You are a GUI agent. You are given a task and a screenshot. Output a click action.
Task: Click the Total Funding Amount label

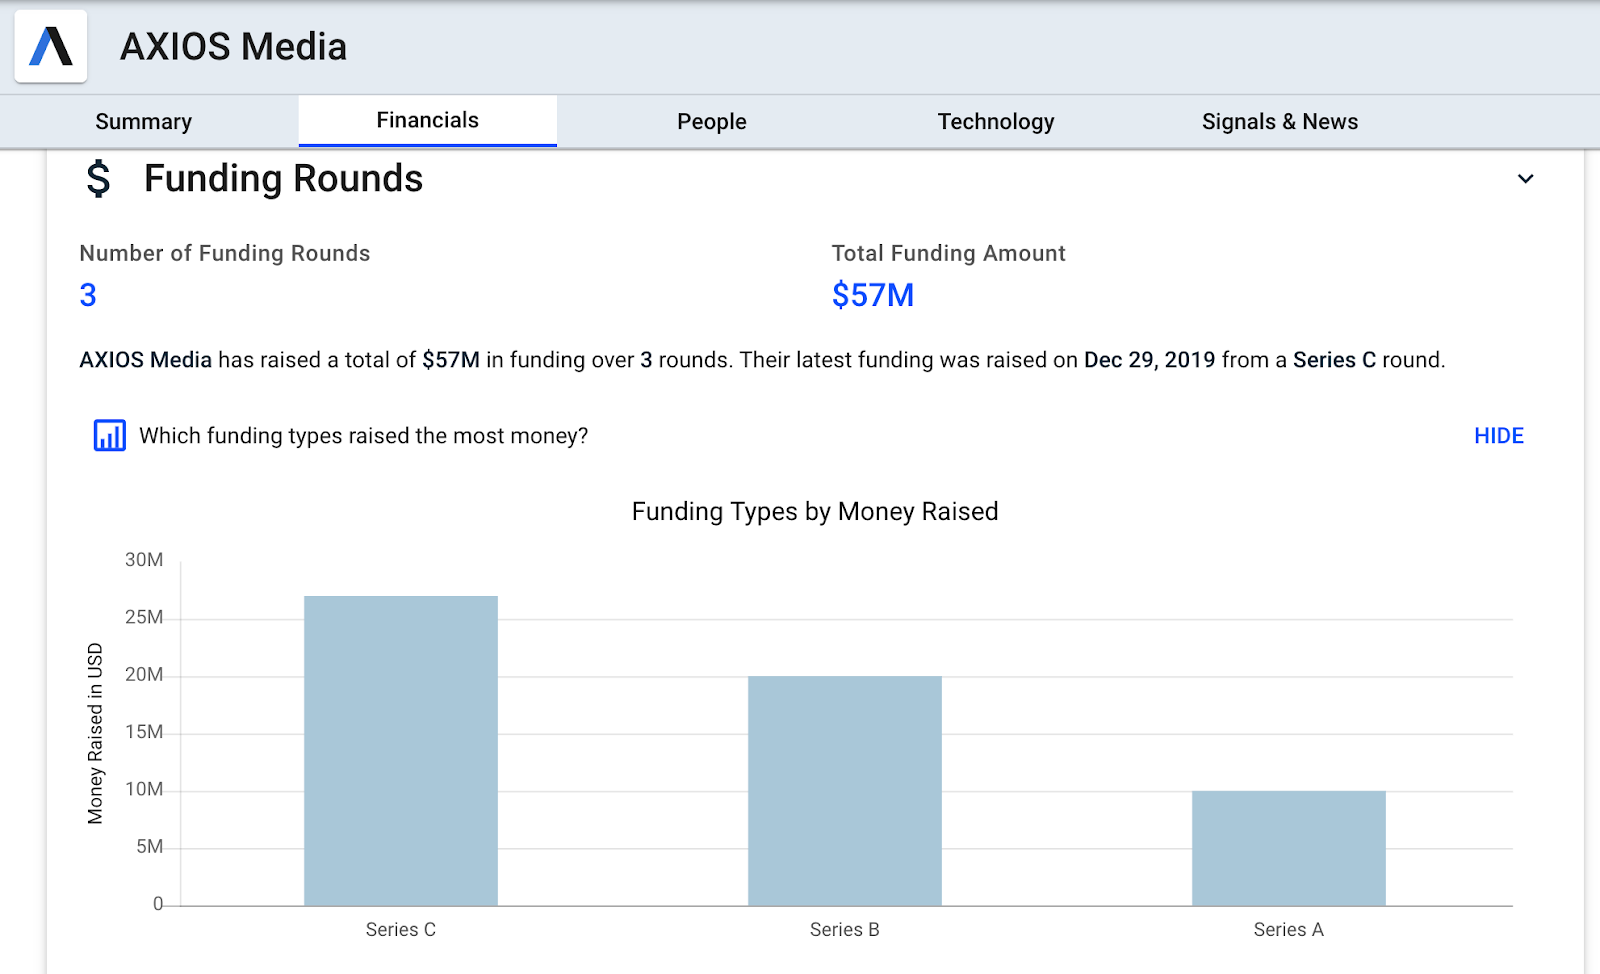(948, 253)
